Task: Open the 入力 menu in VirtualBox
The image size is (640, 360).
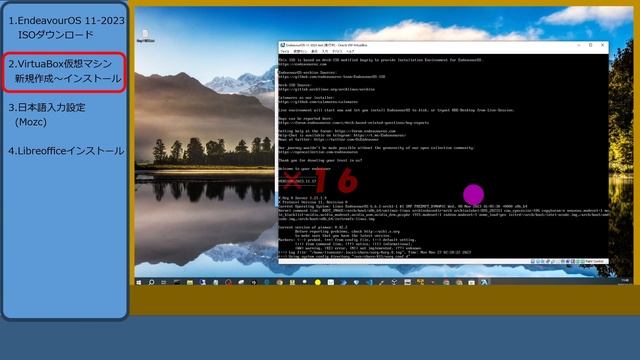Action: pos(325,51)
